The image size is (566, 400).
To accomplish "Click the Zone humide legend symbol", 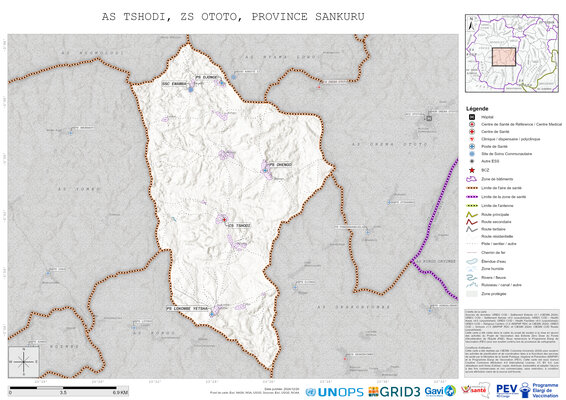I will tap(471, 269).
